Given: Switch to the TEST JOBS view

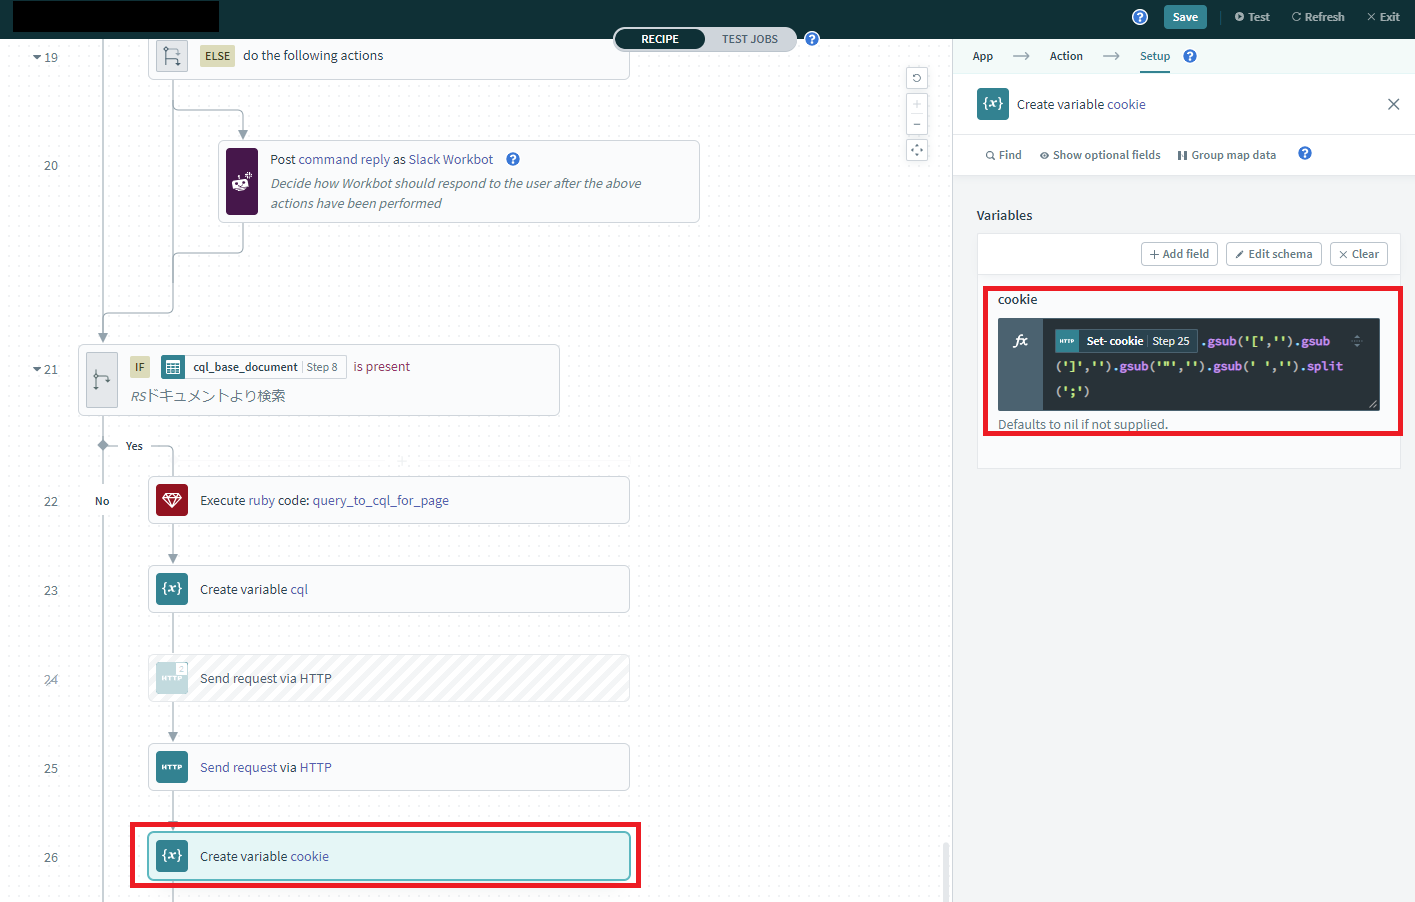Looking at the screenshot, I should [750, 39].
